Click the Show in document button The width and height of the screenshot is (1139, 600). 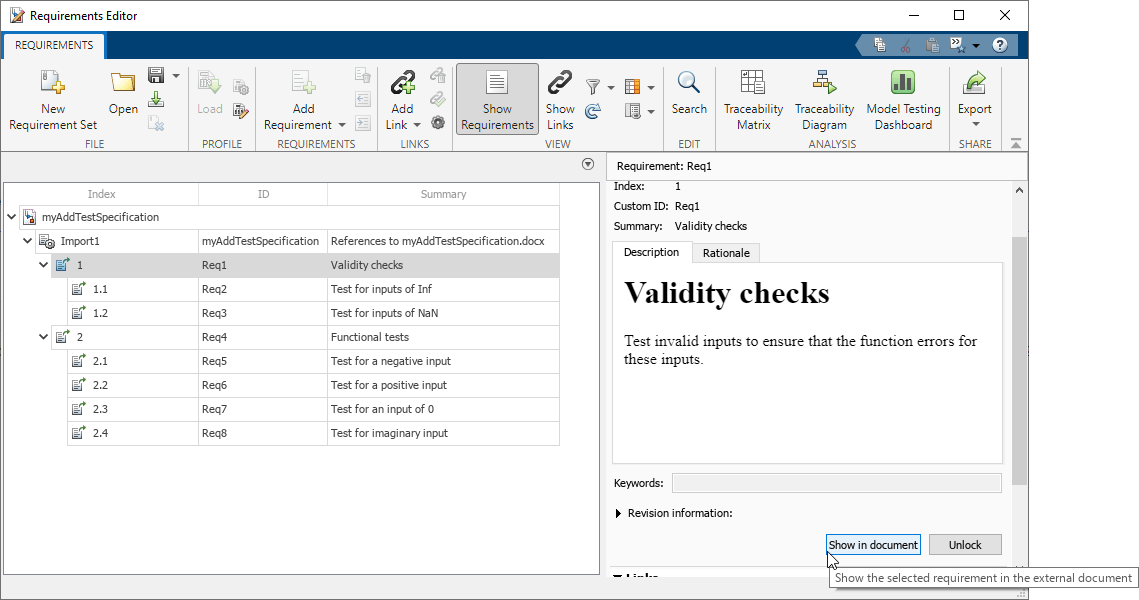click(x=873, y=544)
